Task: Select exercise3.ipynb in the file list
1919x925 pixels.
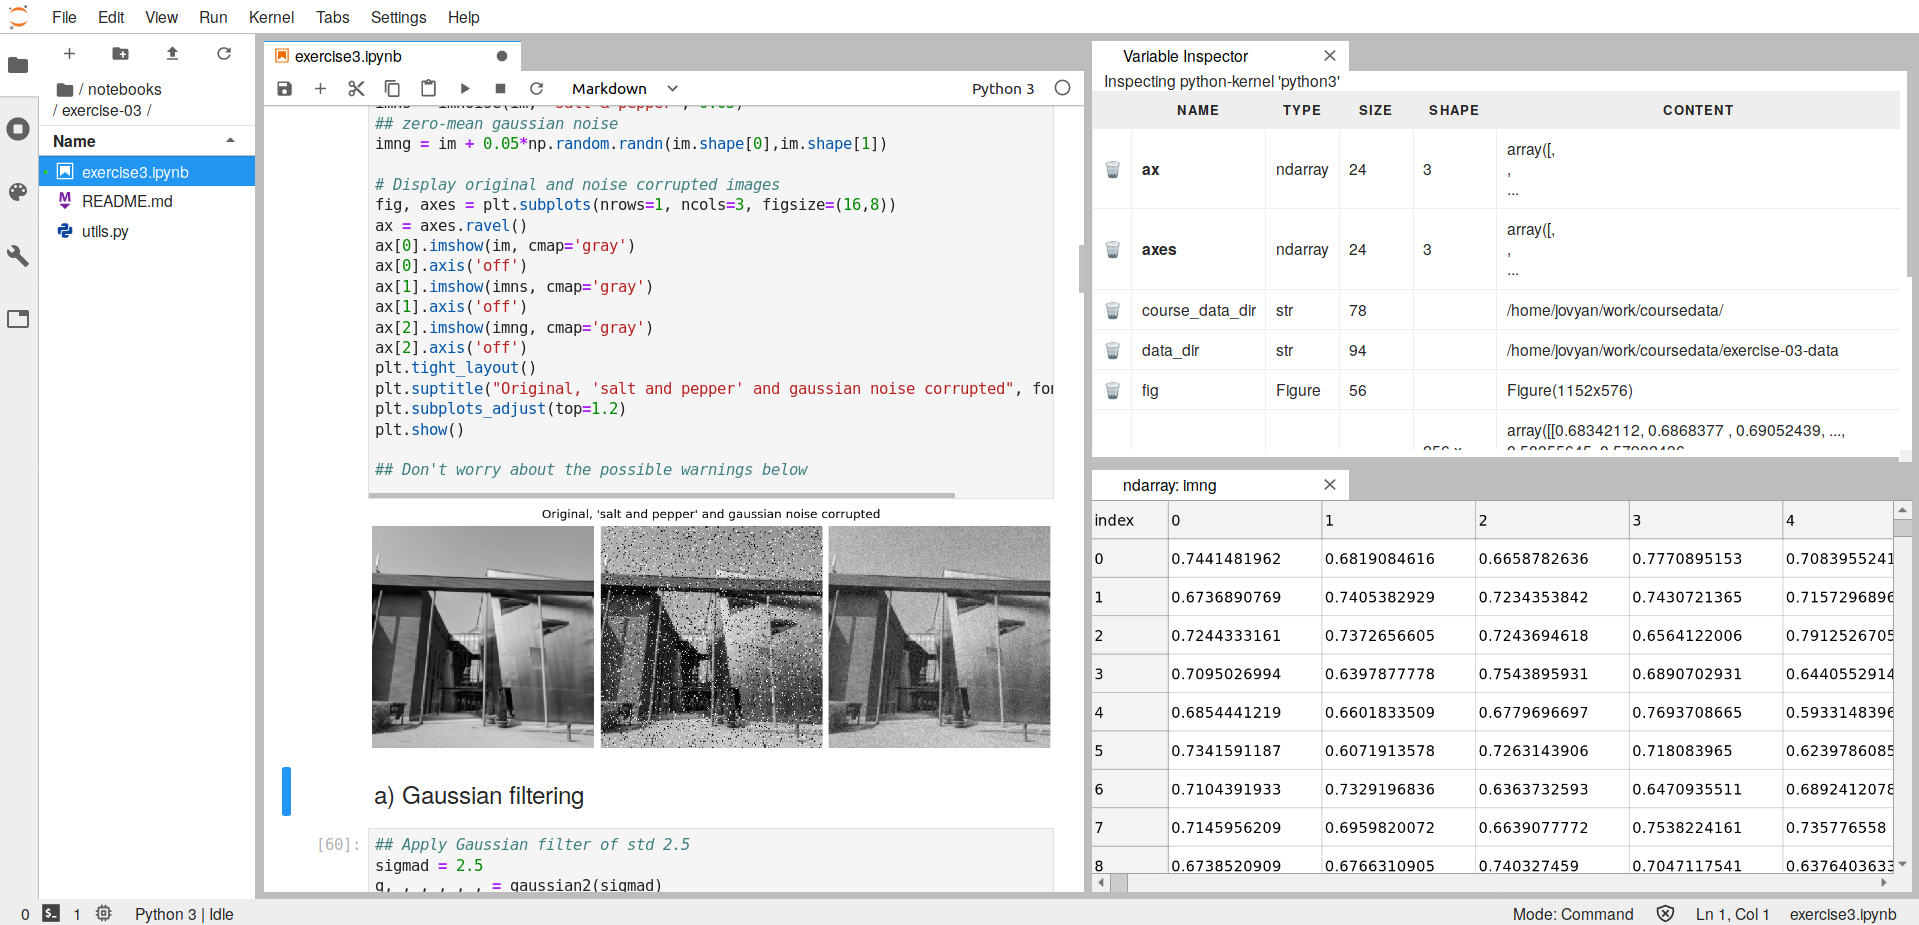Action: [147, 172]
